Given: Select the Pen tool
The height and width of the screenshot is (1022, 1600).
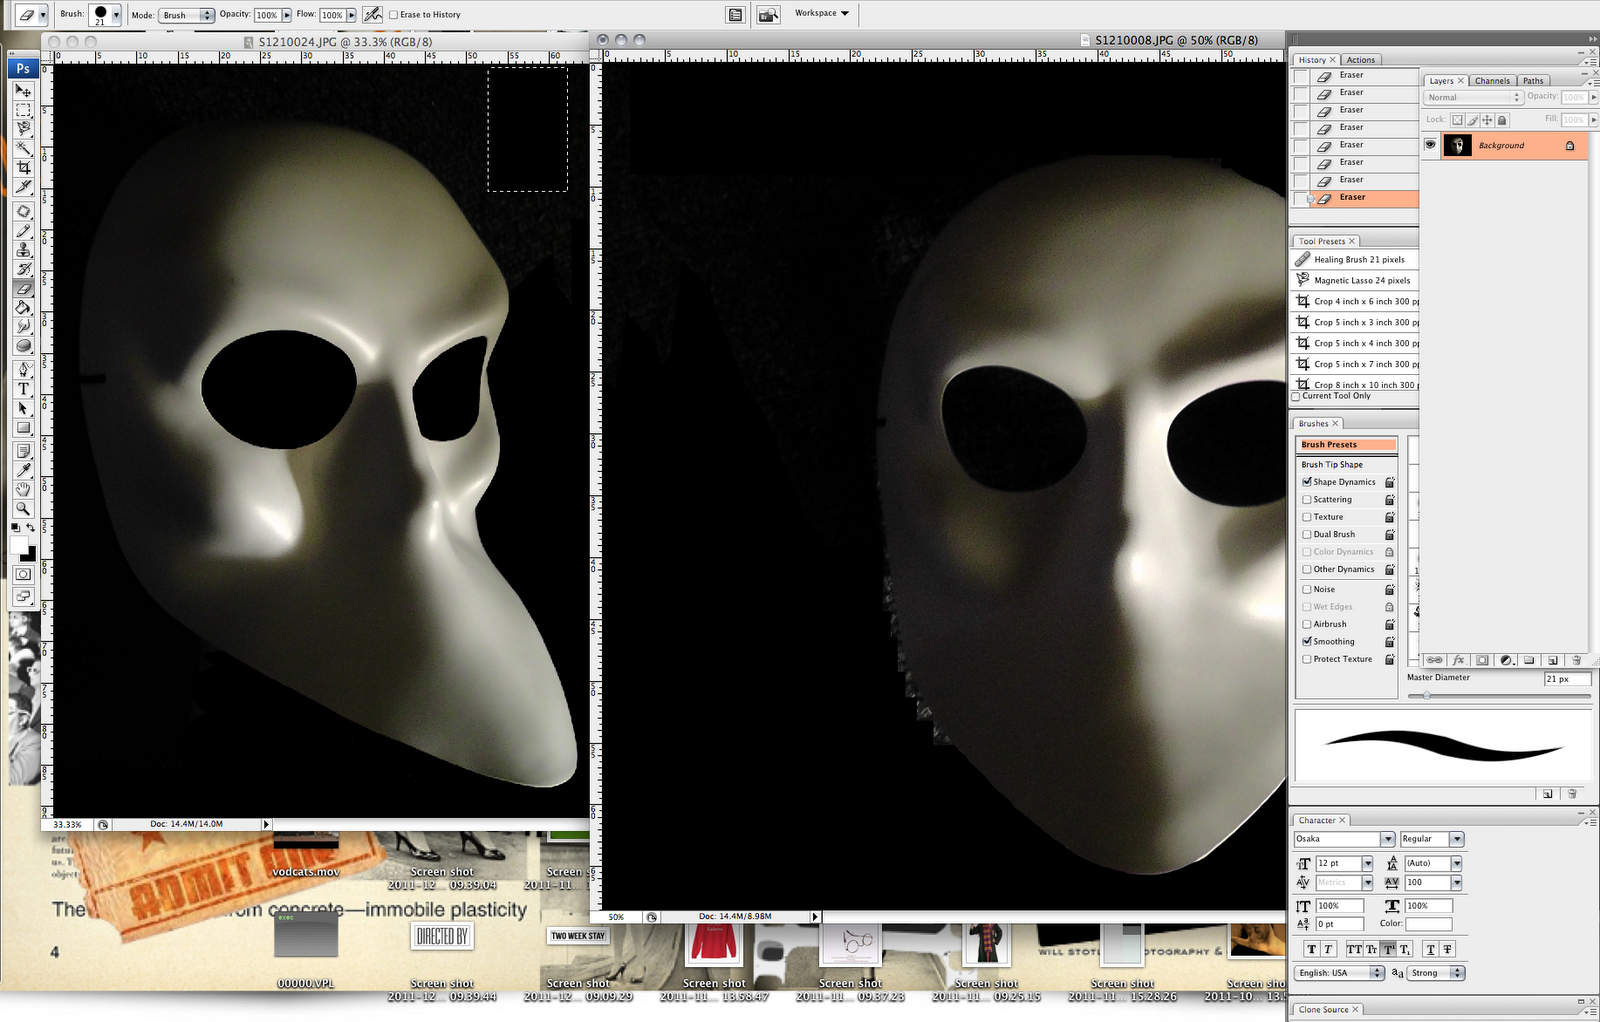Looking at the screenshot, I should click(23, 370).
